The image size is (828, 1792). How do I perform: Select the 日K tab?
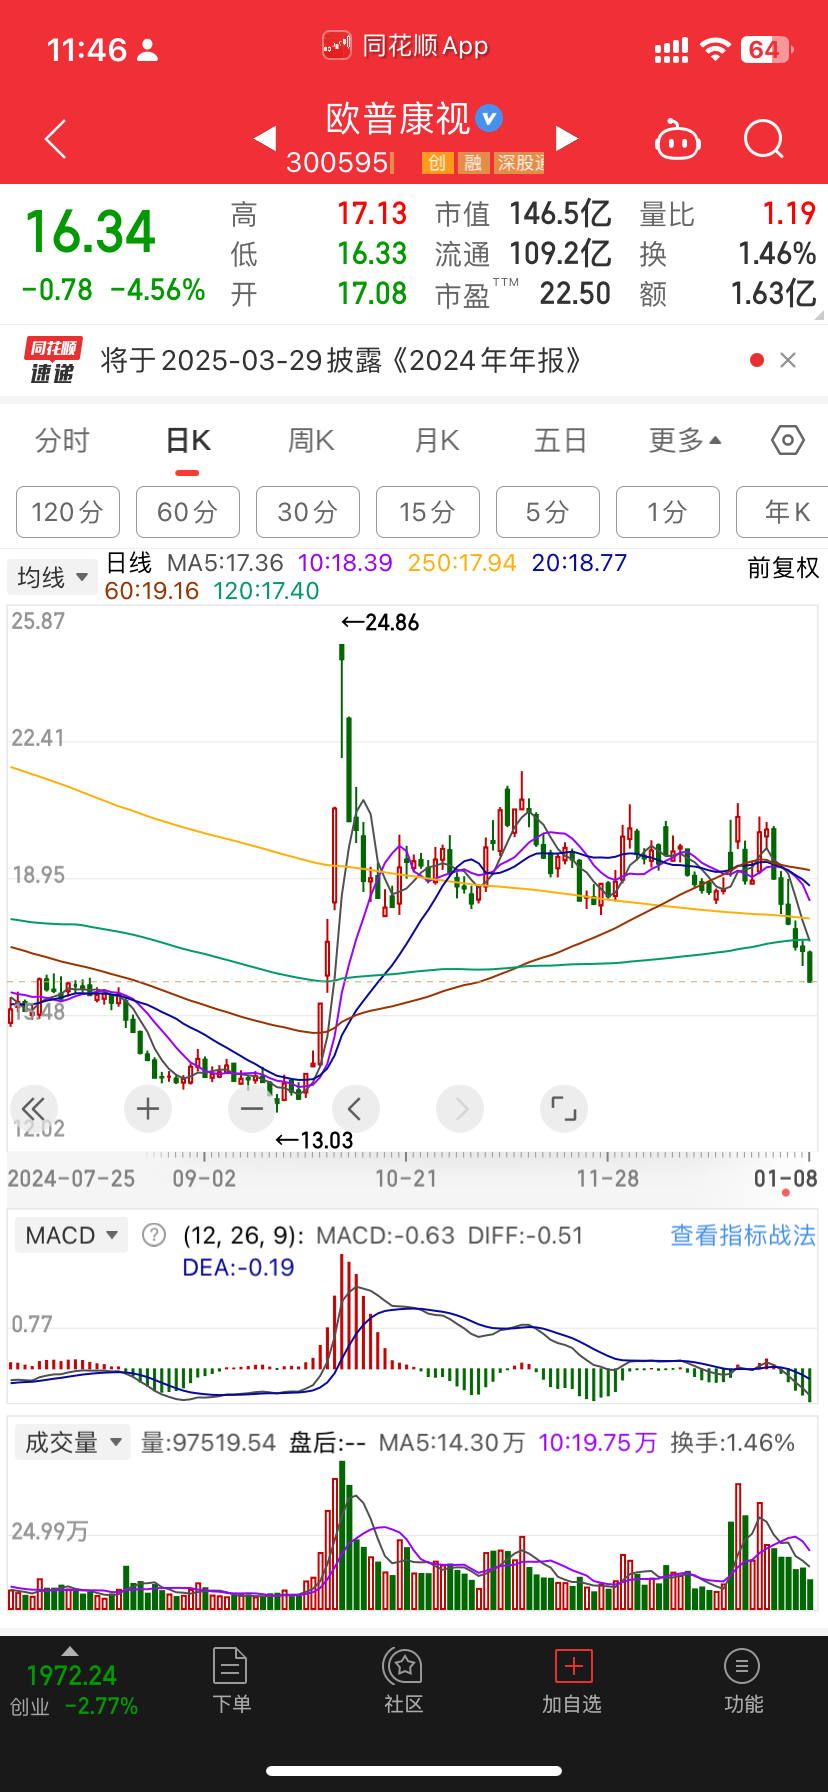[187, 441]
